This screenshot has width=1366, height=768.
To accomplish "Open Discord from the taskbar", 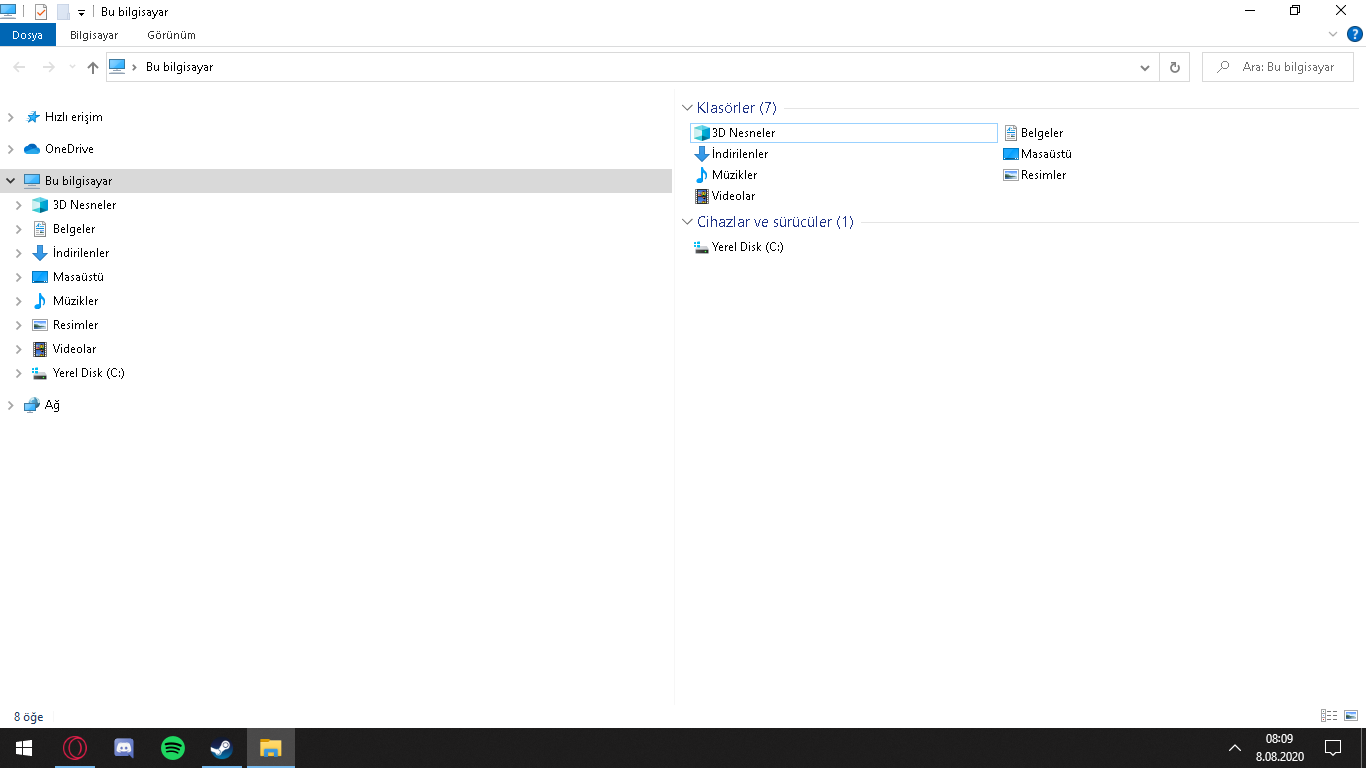I will point(124,748).
